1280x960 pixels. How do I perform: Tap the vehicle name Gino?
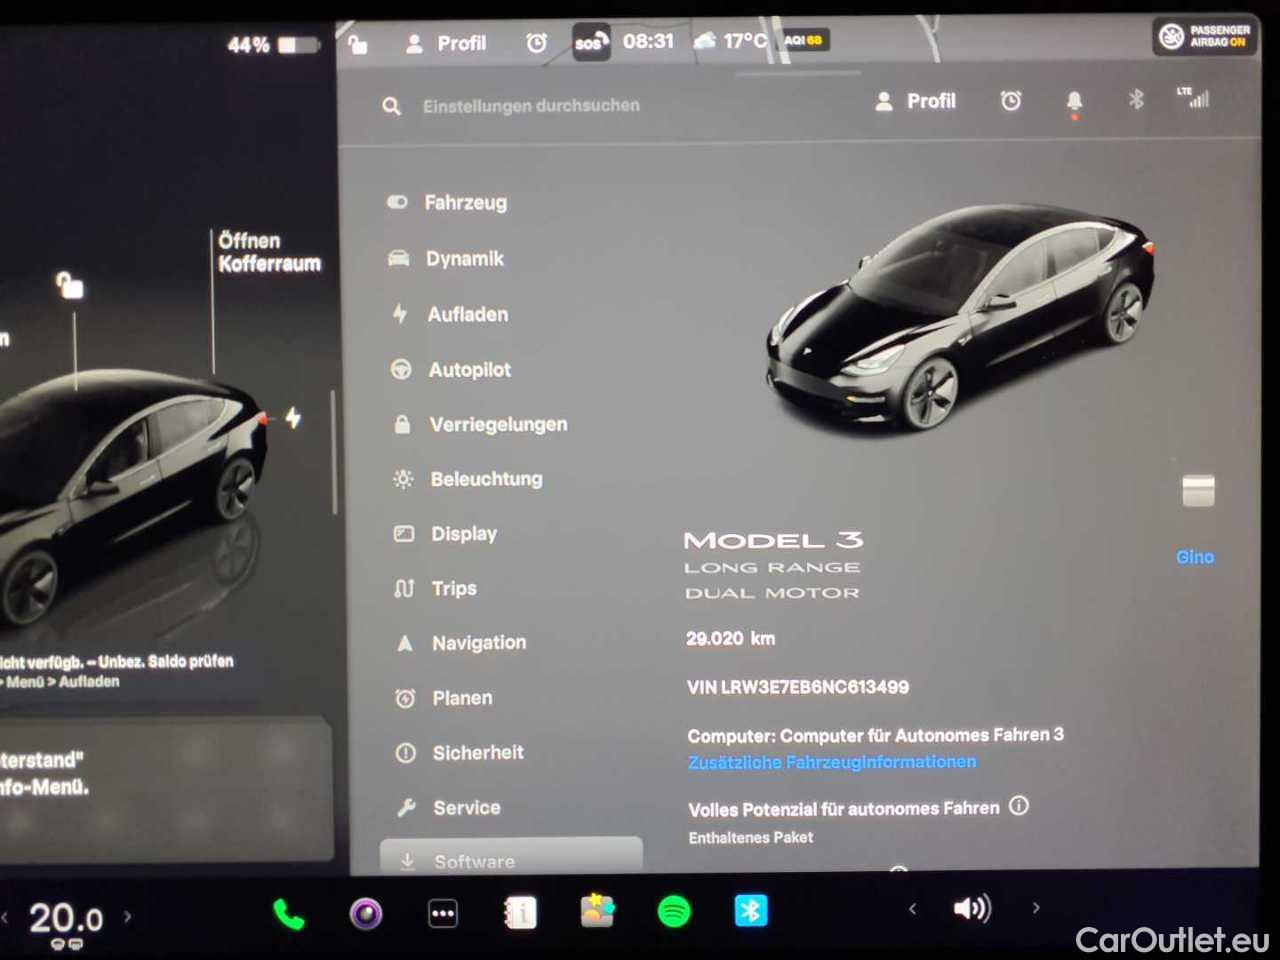(x=1195, y=557)
